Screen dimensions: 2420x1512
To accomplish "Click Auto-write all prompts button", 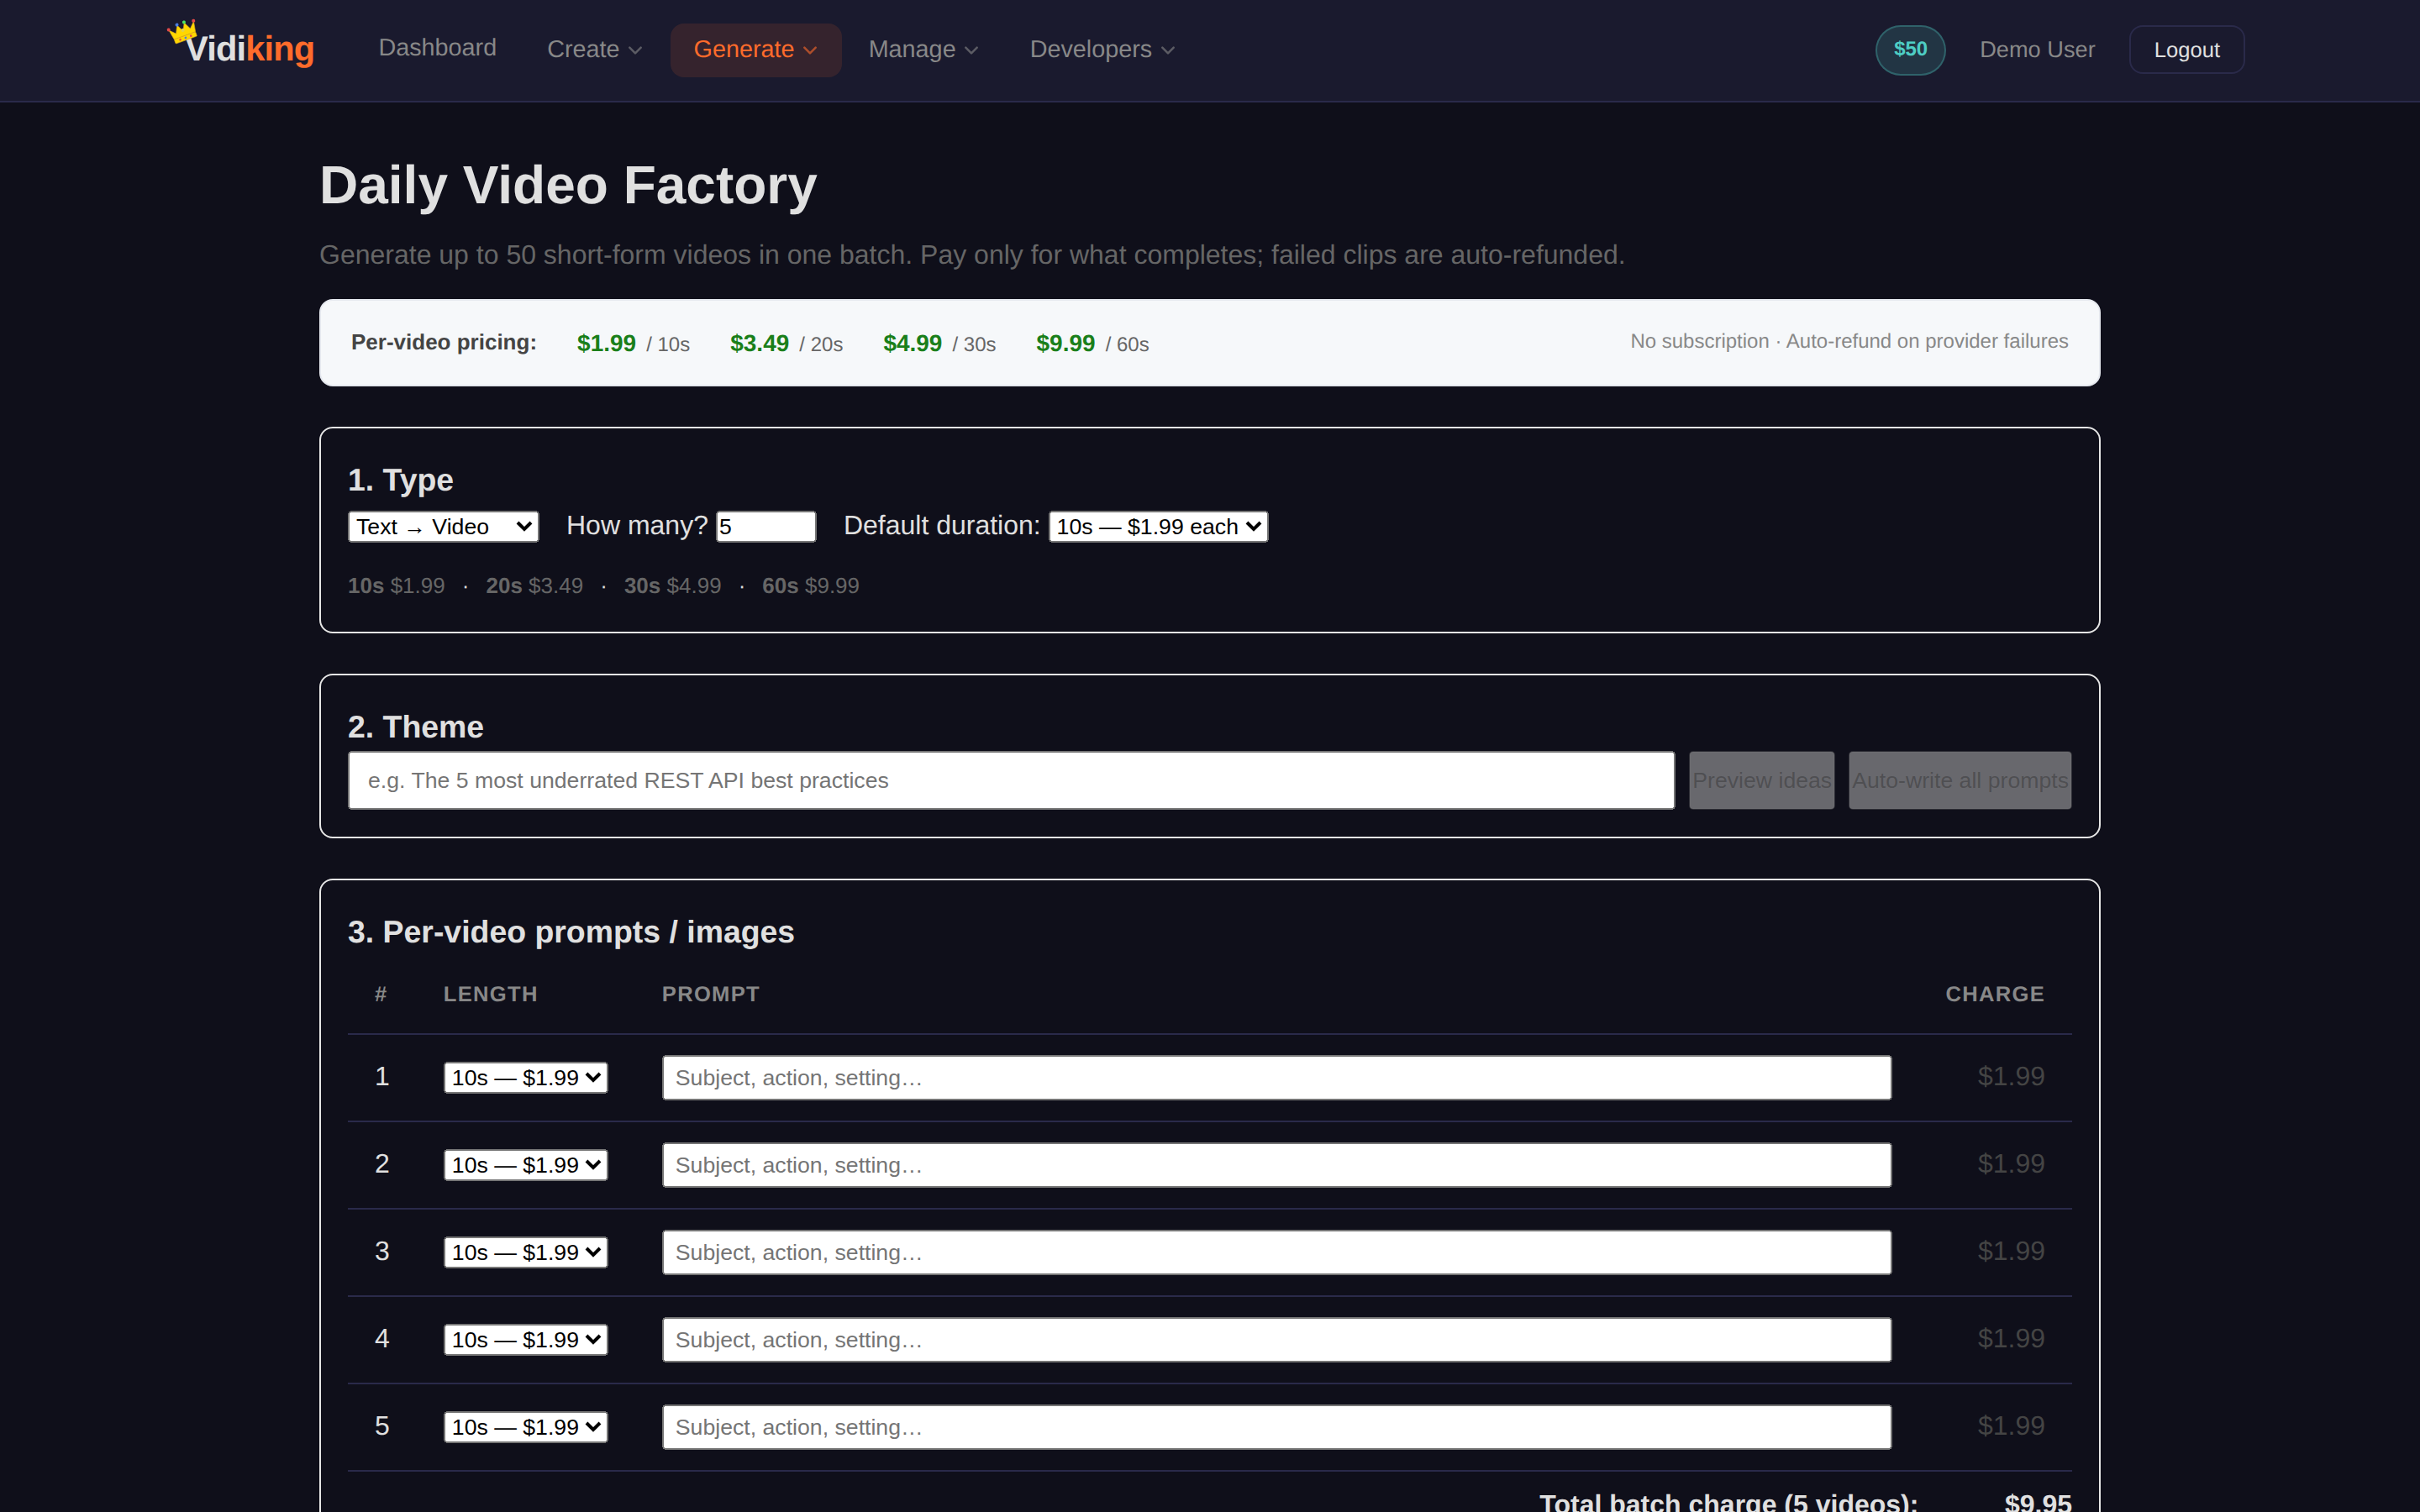I will pos(1959,780).
